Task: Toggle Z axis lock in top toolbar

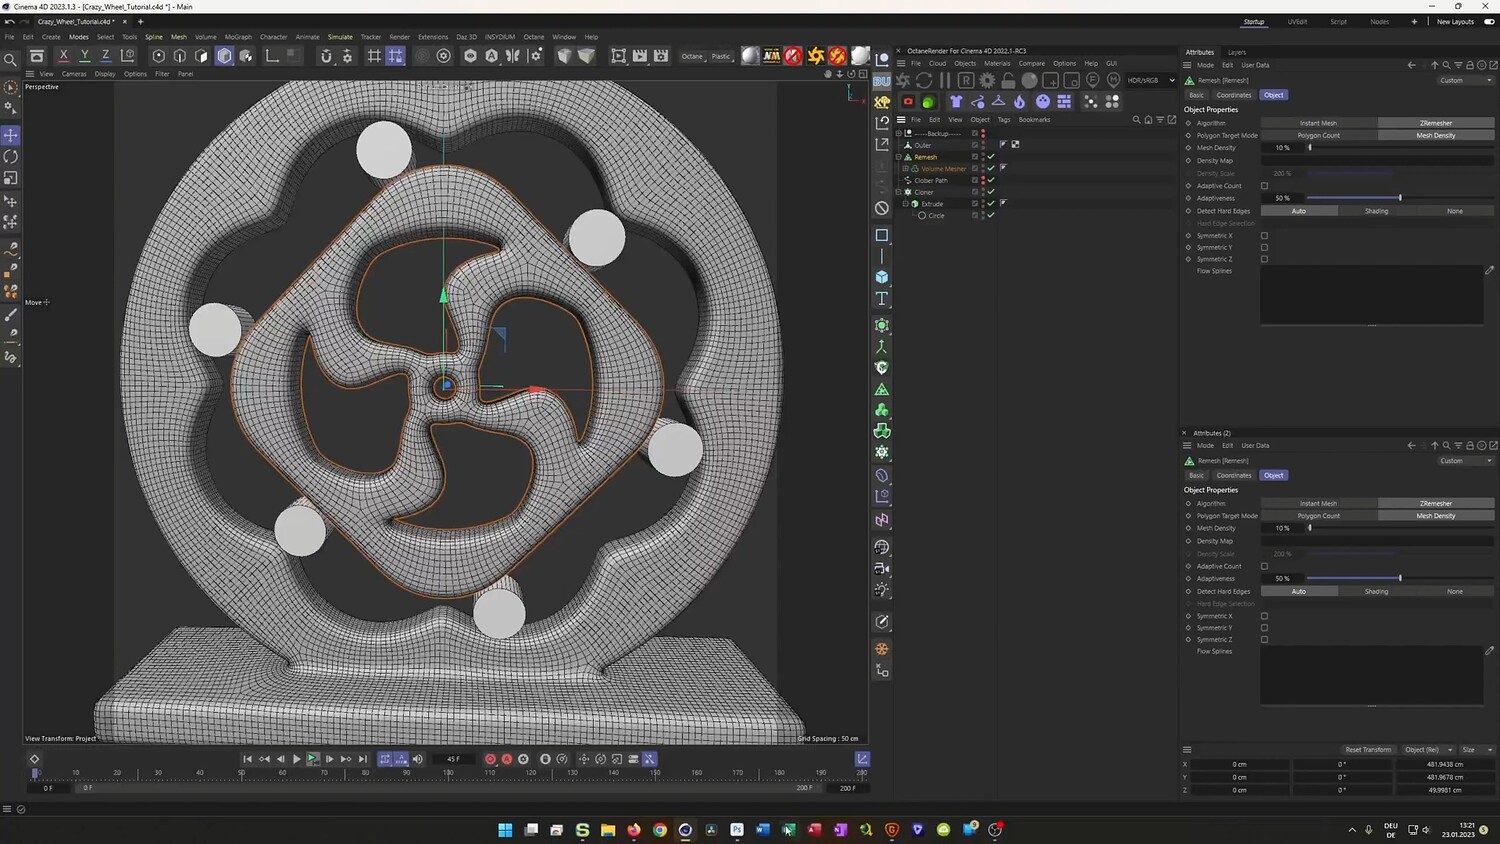Action: coord(106,56)
